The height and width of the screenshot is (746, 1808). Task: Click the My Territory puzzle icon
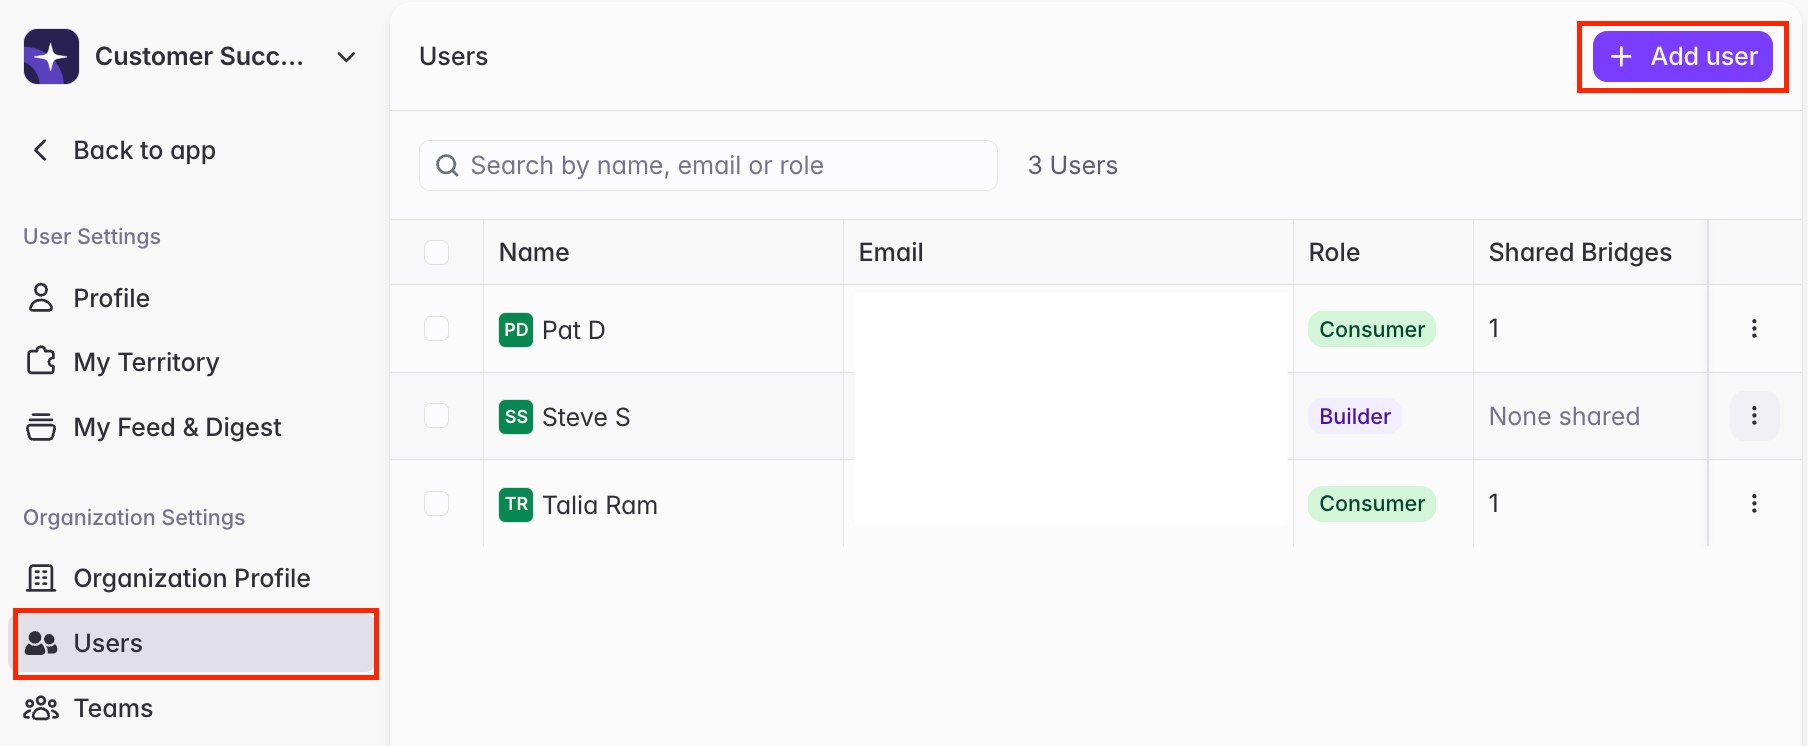click(41, 361)
